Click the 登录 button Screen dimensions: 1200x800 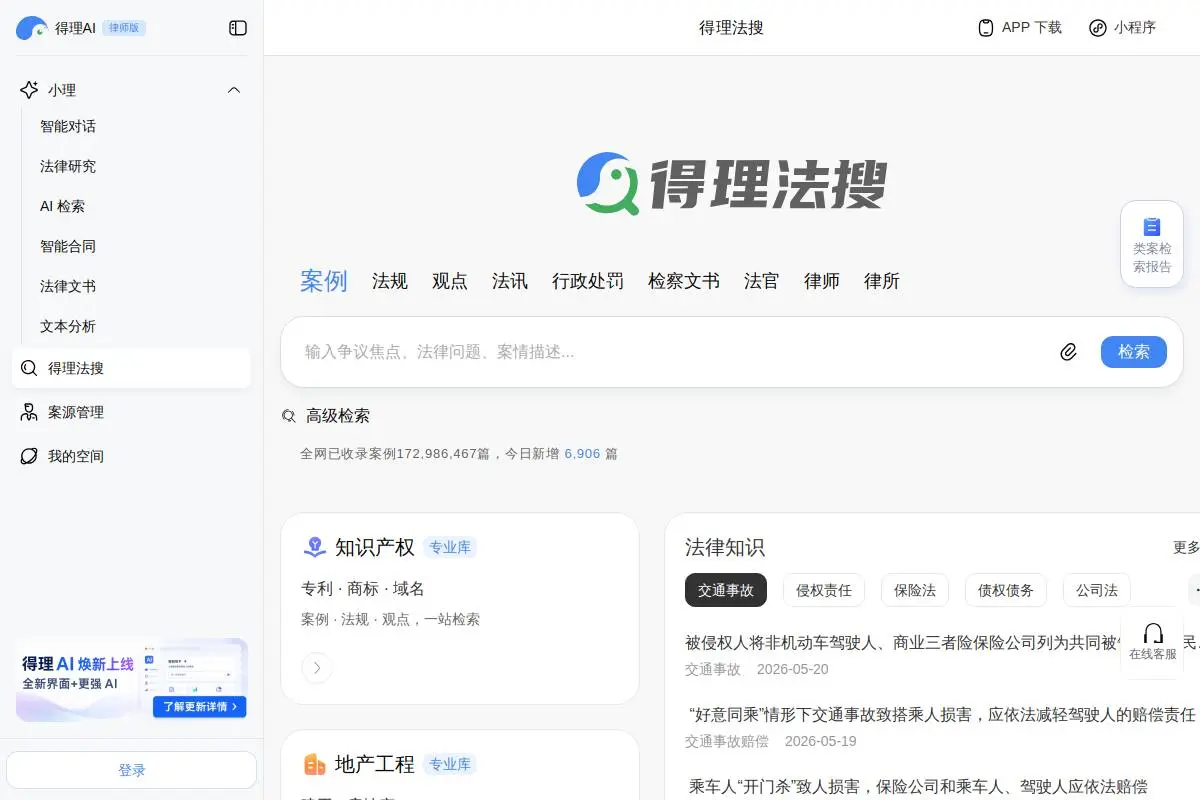(x=132, y=770)
